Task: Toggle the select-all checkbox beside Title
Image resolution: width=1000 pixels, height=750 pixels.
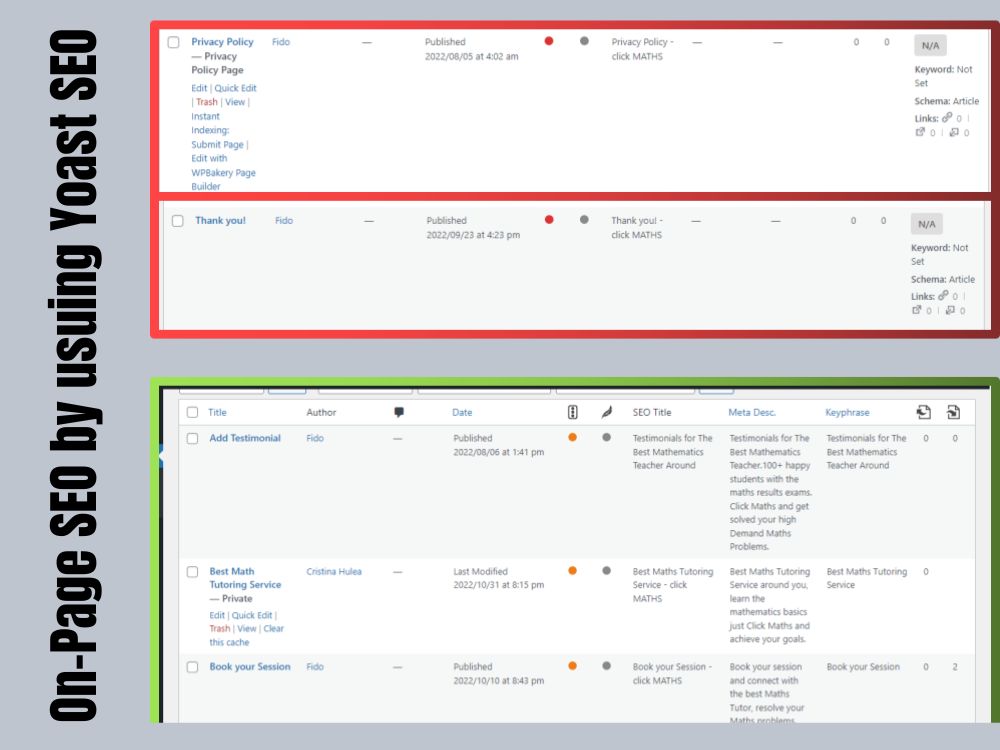Action: pyautogui.click(x=193, y=412)
